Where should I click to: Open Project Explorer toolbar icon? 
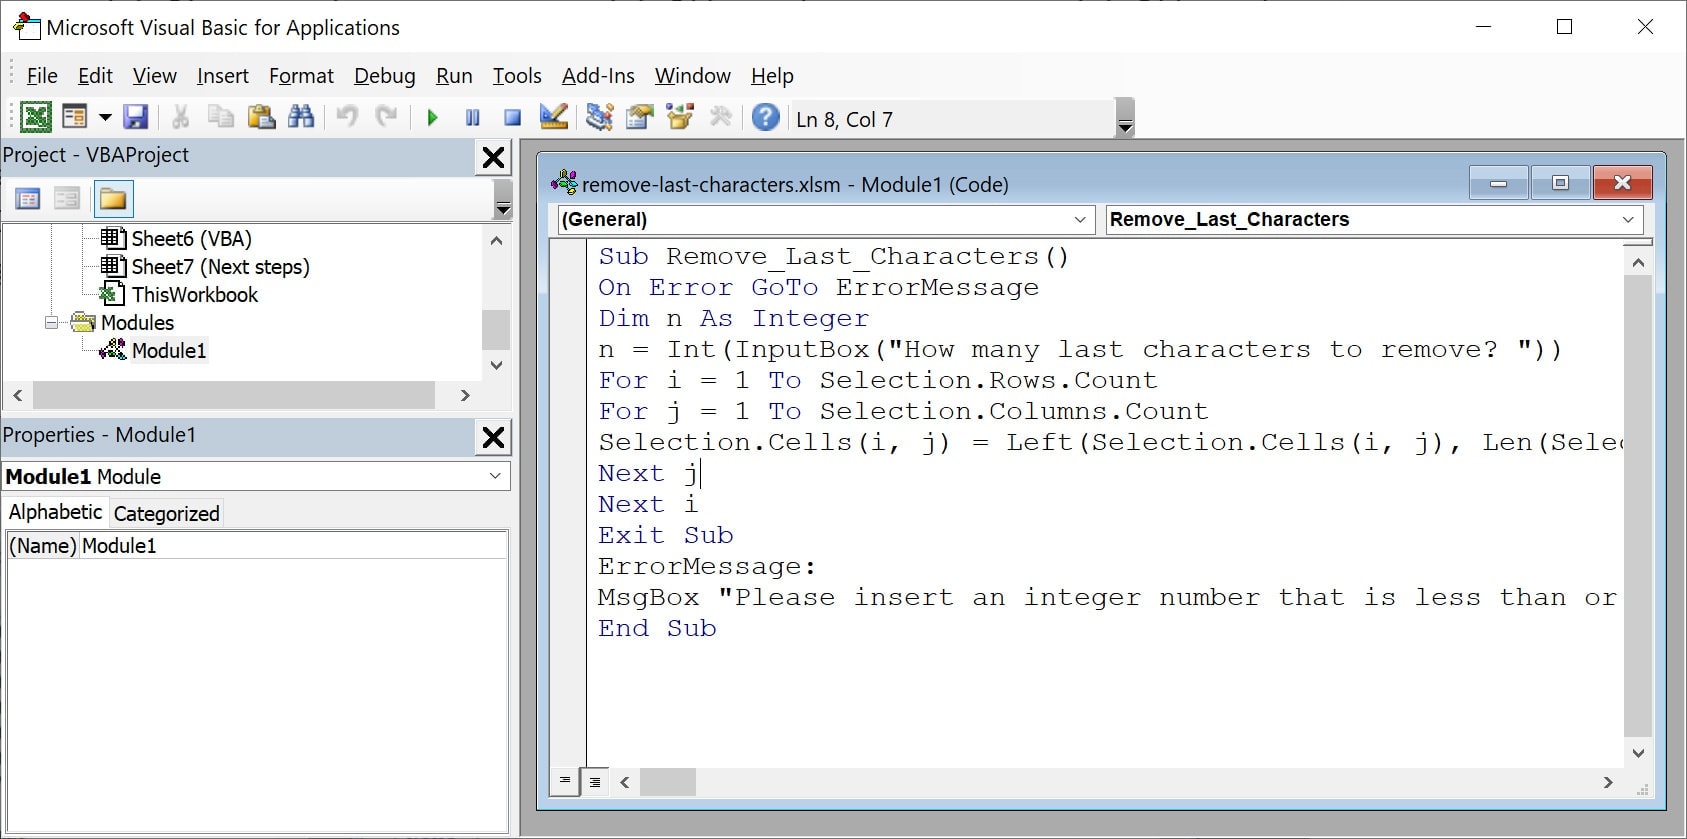(x=600, y=118)
